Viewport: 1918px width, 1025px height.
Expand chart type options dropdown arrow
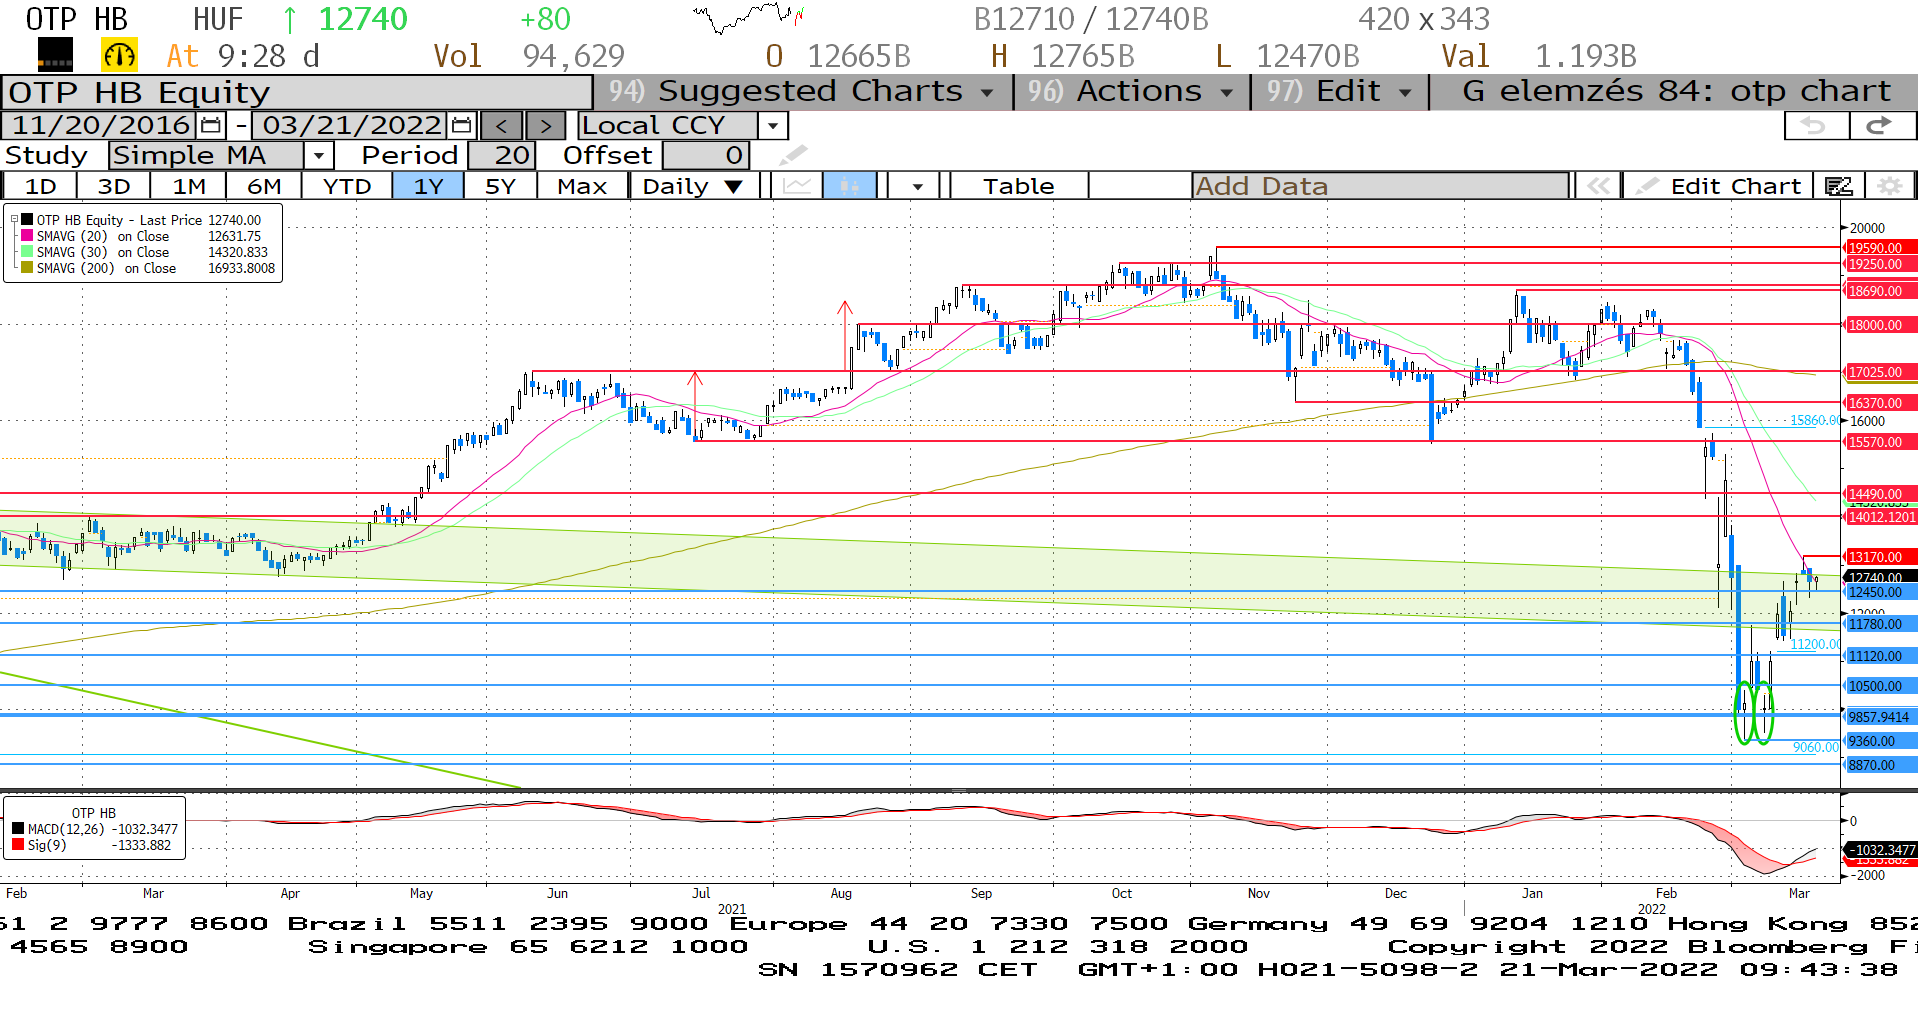917,186
